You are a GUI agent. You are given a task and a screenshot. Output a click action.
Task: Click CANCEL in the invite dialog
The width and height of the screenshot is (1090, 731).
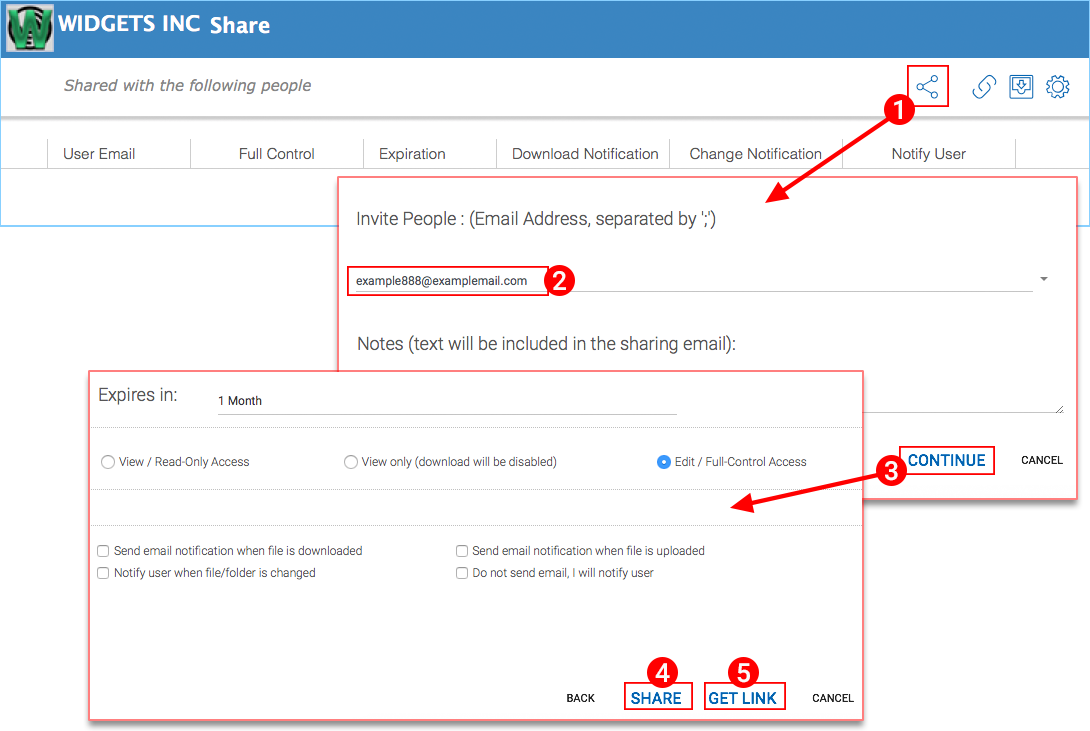pos(1041,461)
